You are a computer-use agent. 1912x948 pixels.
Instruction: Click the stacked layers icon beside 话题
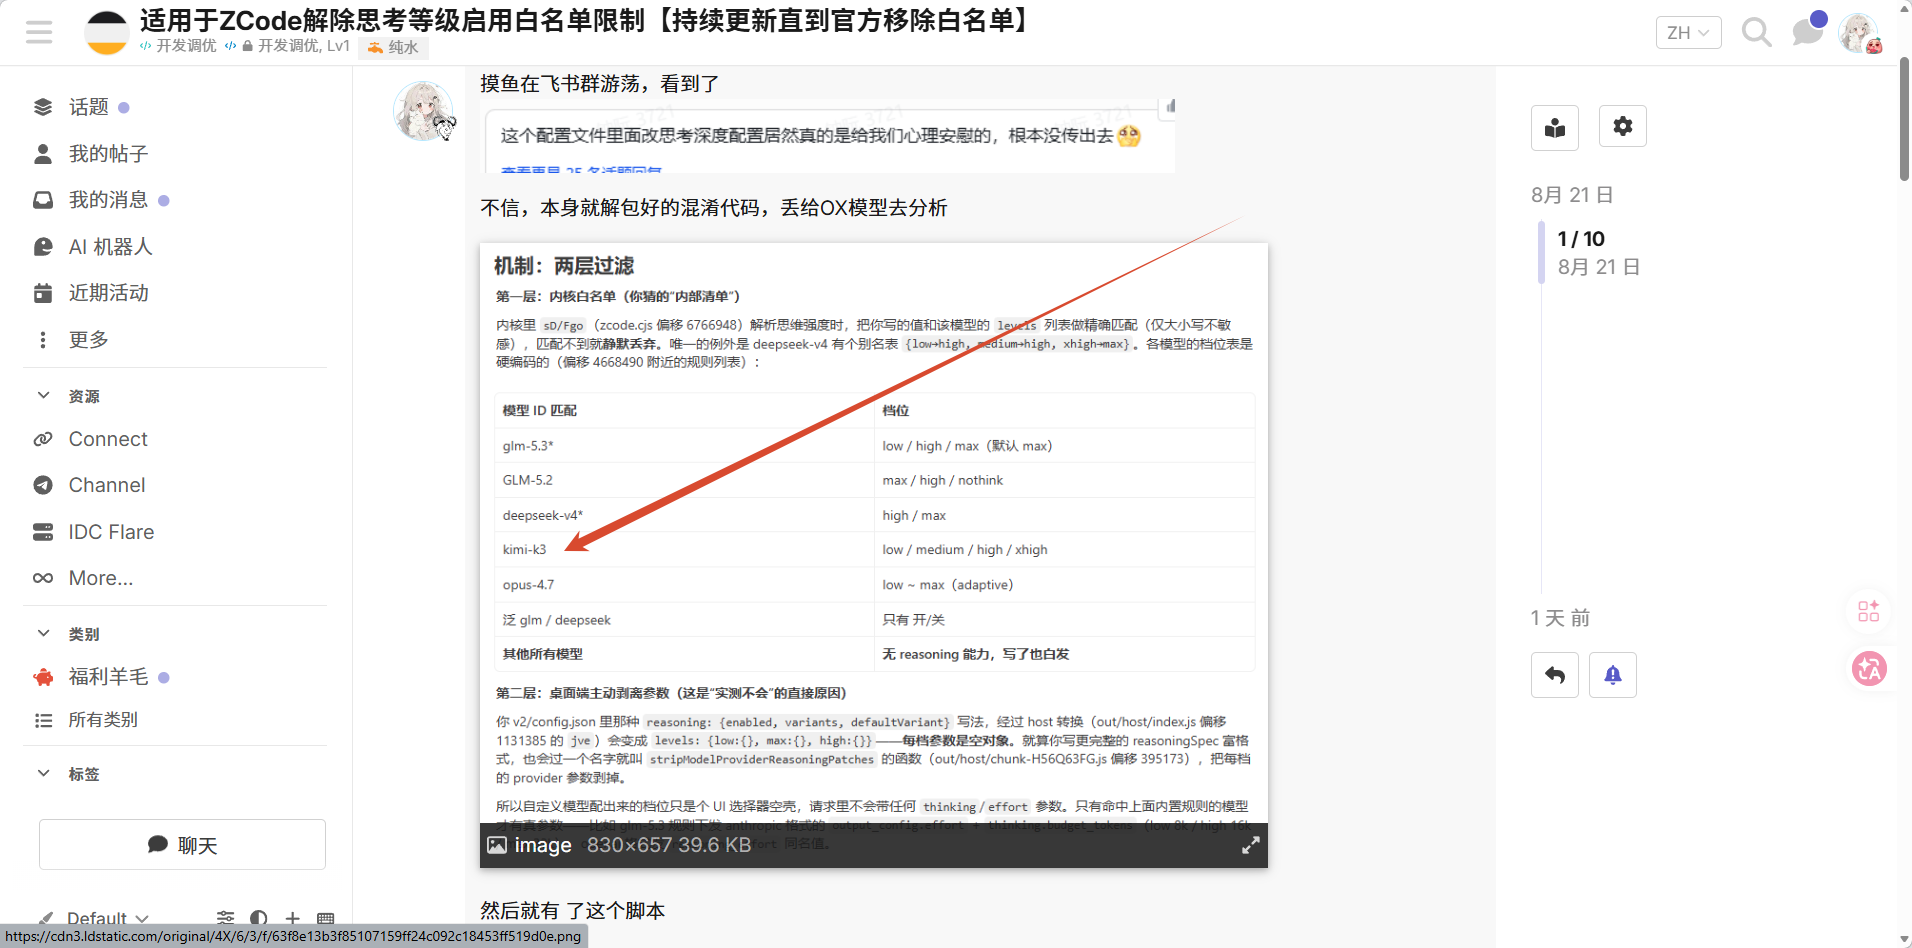tap(43, 107)
